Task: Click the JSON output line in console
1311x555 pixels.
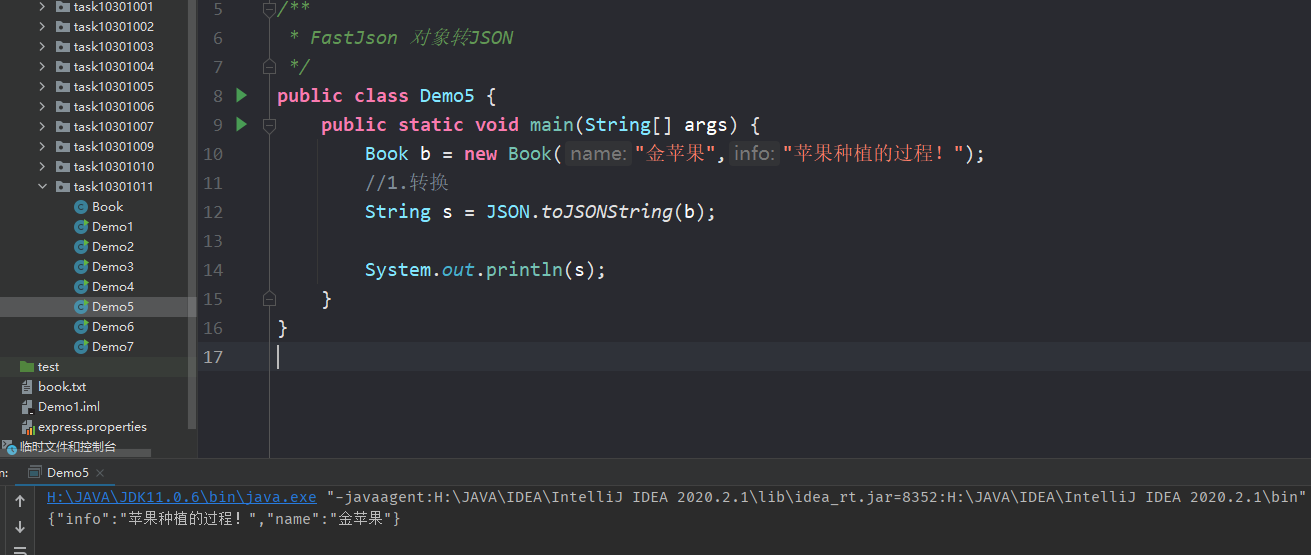Action: coord(224,518)
